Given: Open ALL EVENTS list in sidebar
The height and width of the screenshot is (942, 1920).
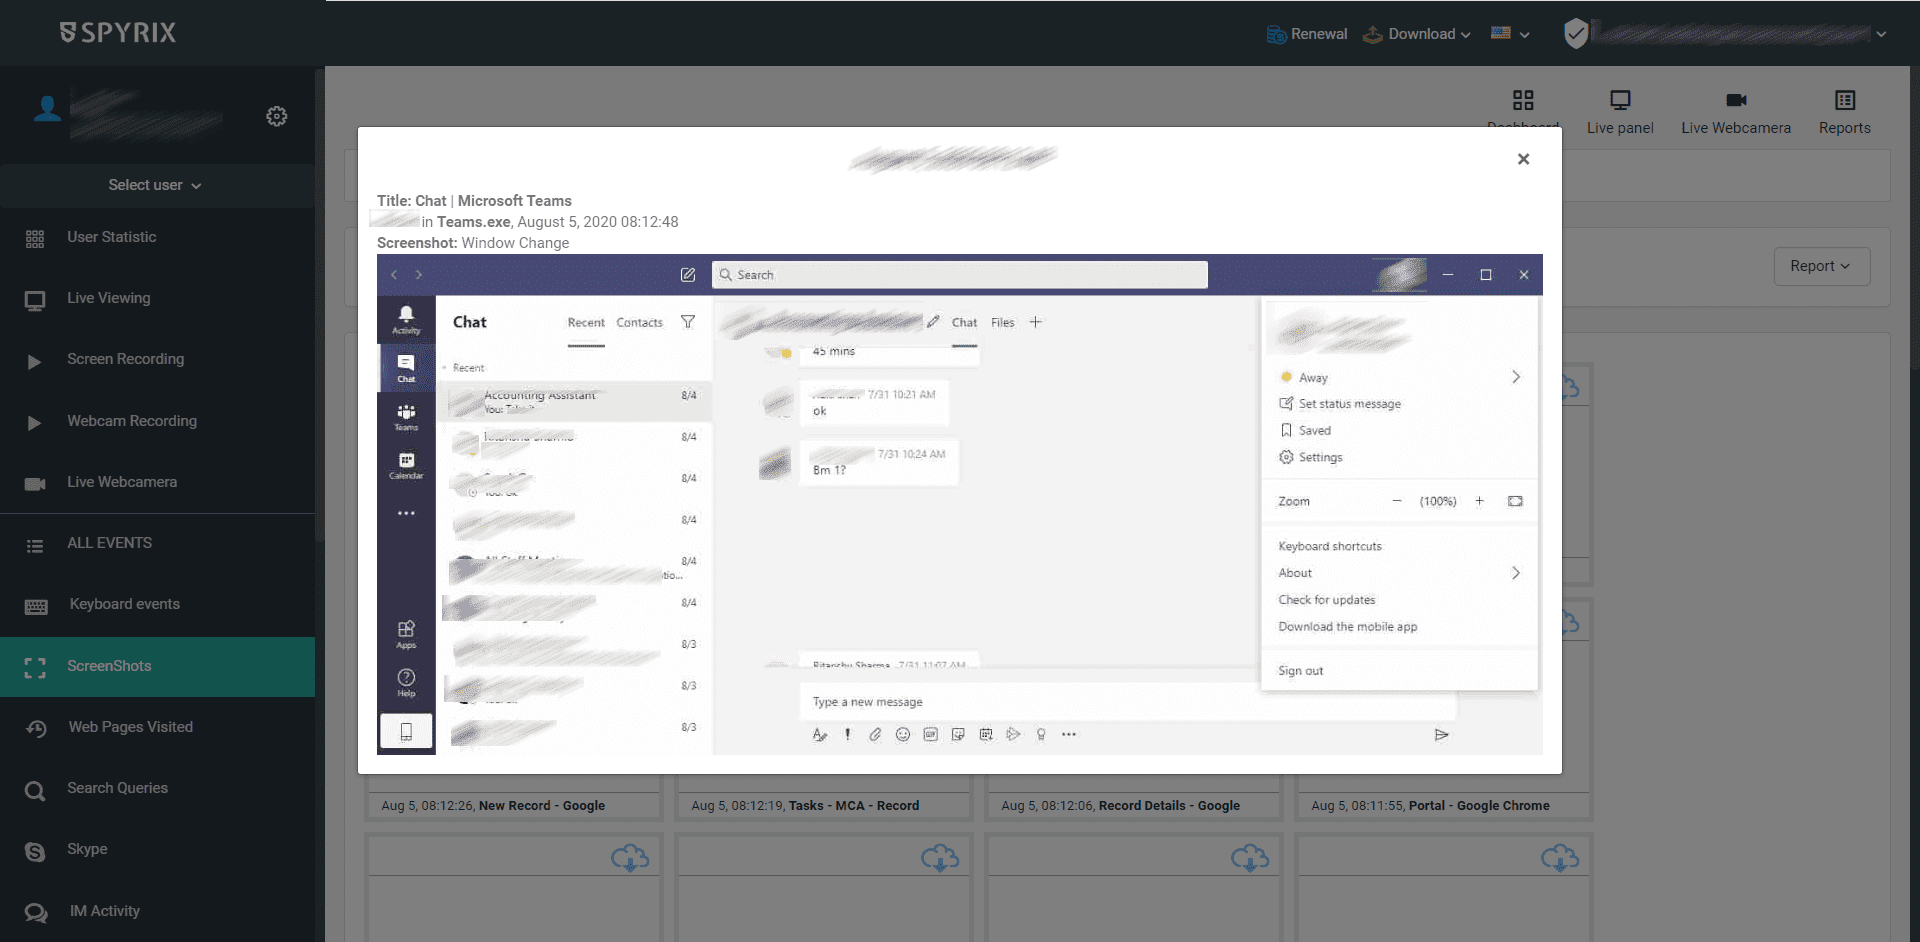Looking at the screenshot, I should 109,543.
